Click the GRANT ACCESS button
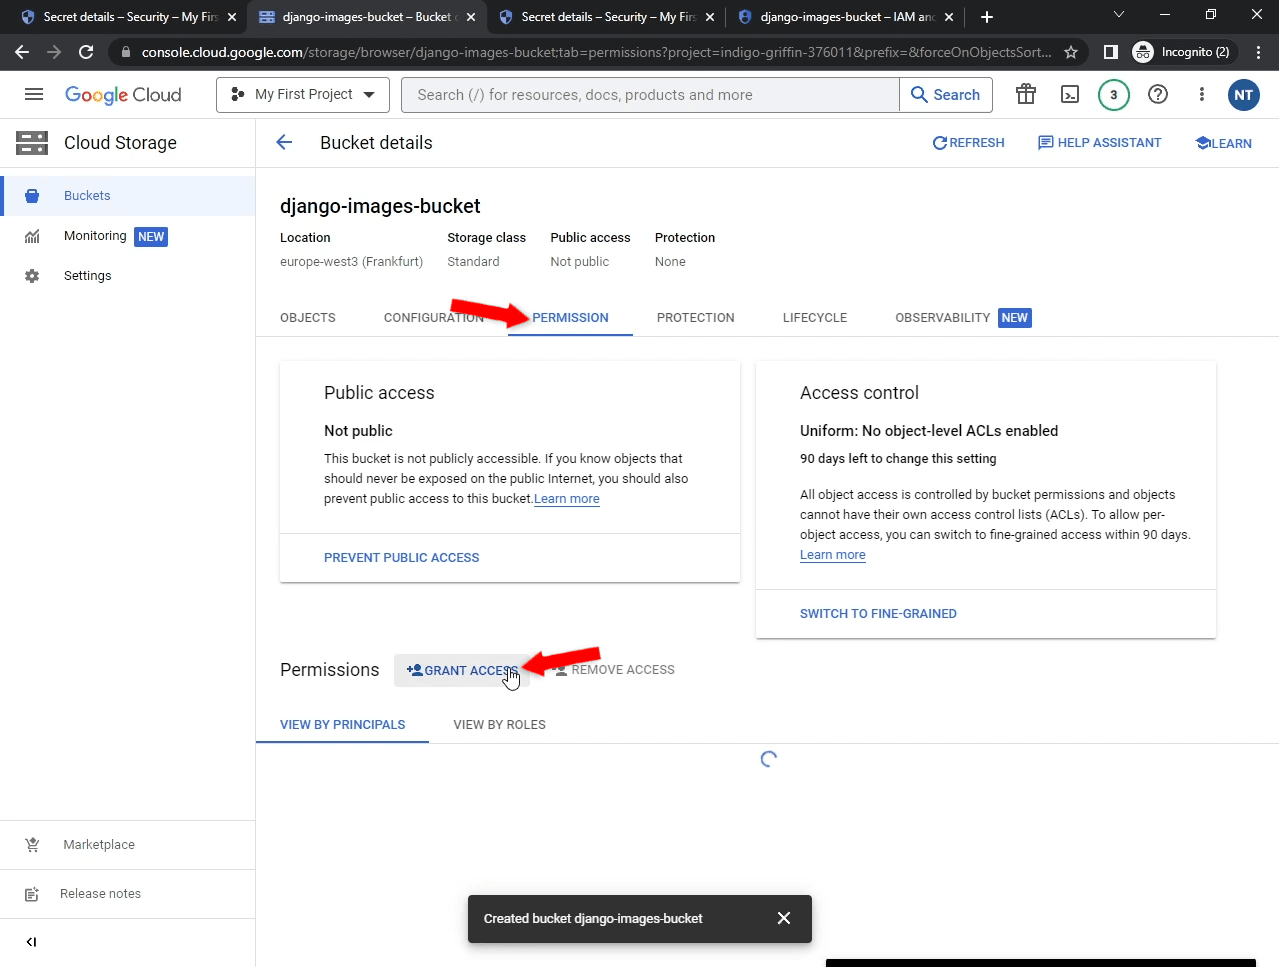The image size is (1279, 967). (462, 670)
